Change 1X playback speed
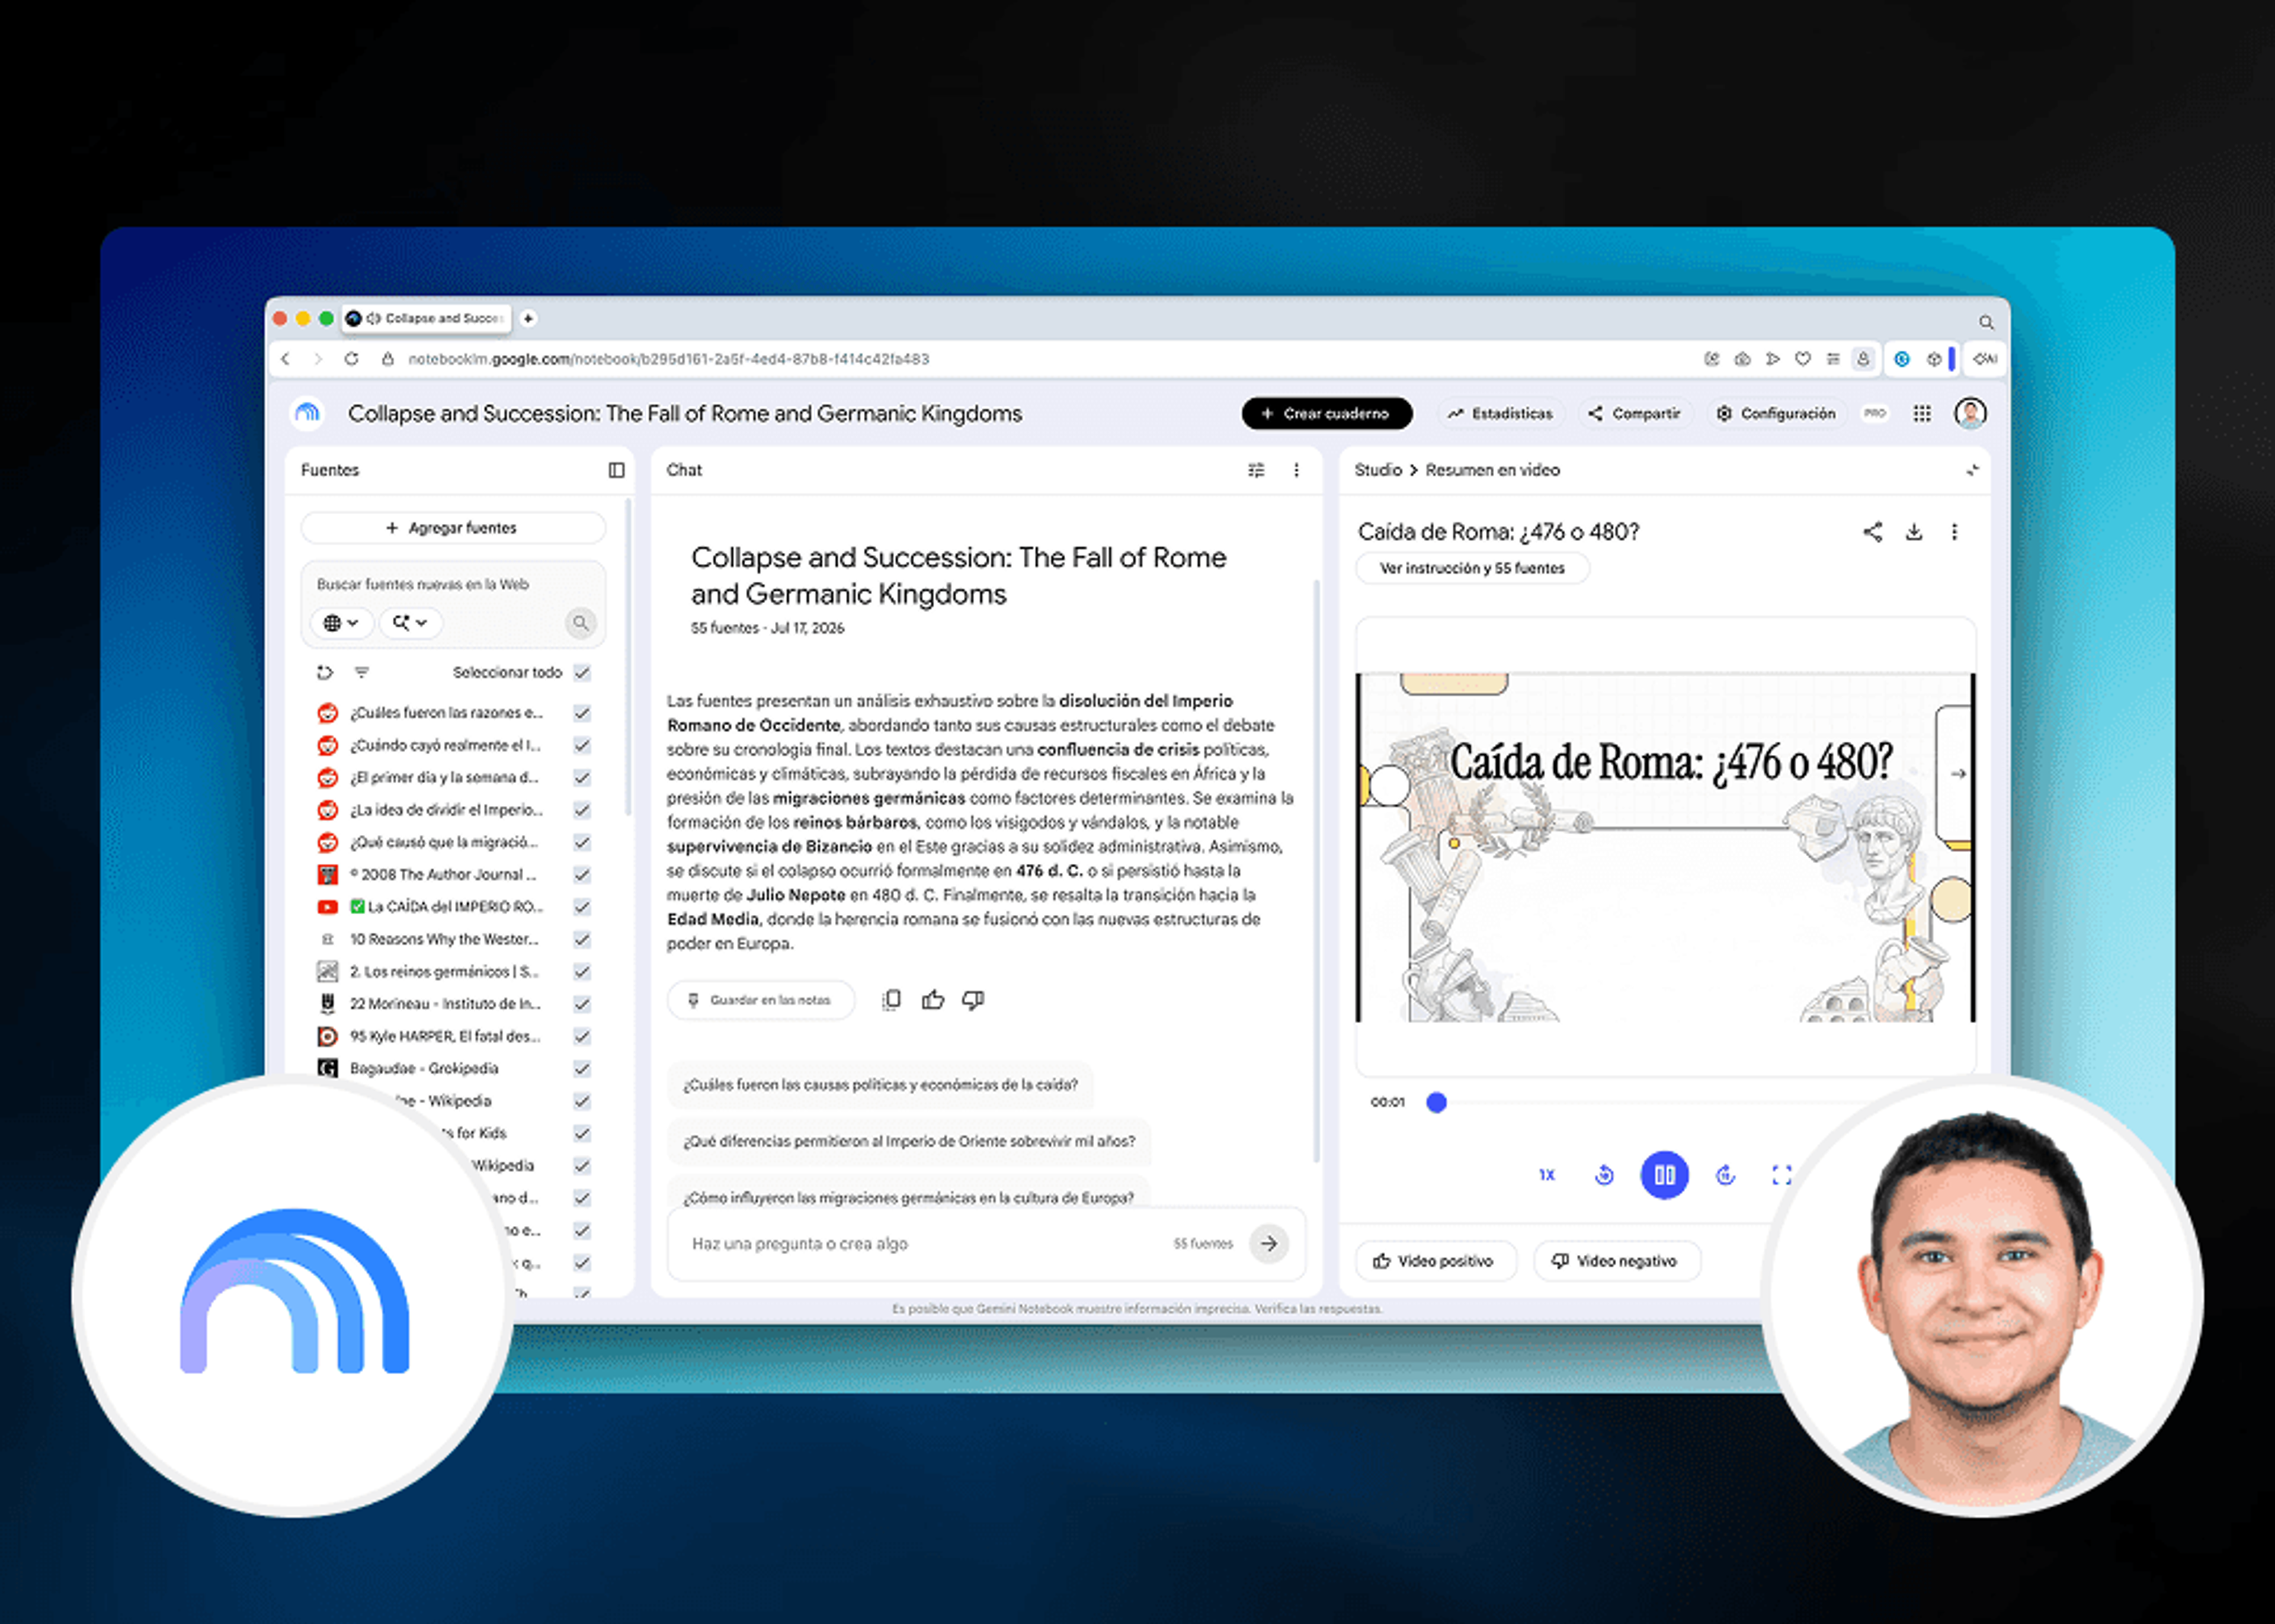The height and width of the screenshot is (1624, 2275). click(x=1547, y=1175)
